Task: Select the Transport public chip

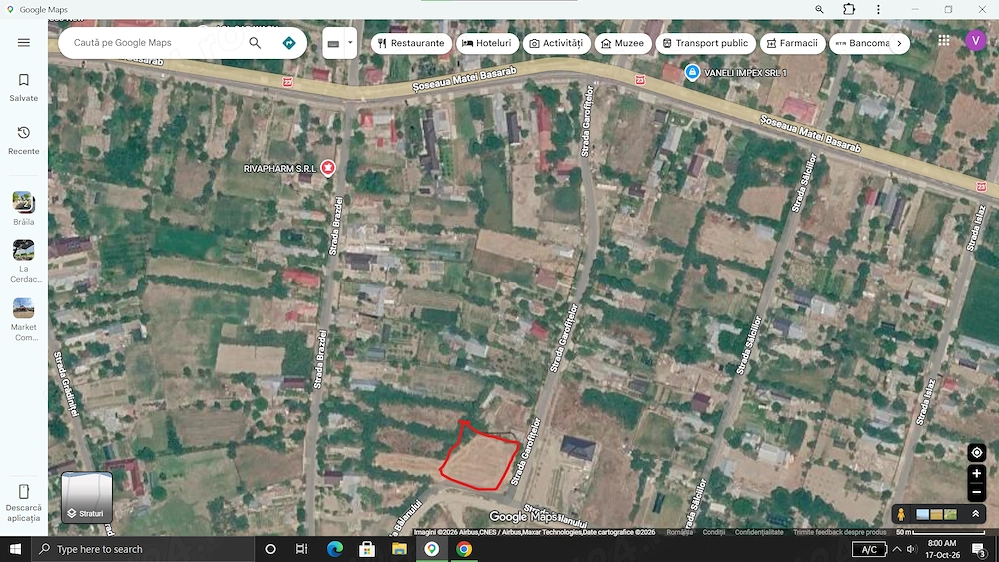Action: pyautogui.click(x=705, y=43)
